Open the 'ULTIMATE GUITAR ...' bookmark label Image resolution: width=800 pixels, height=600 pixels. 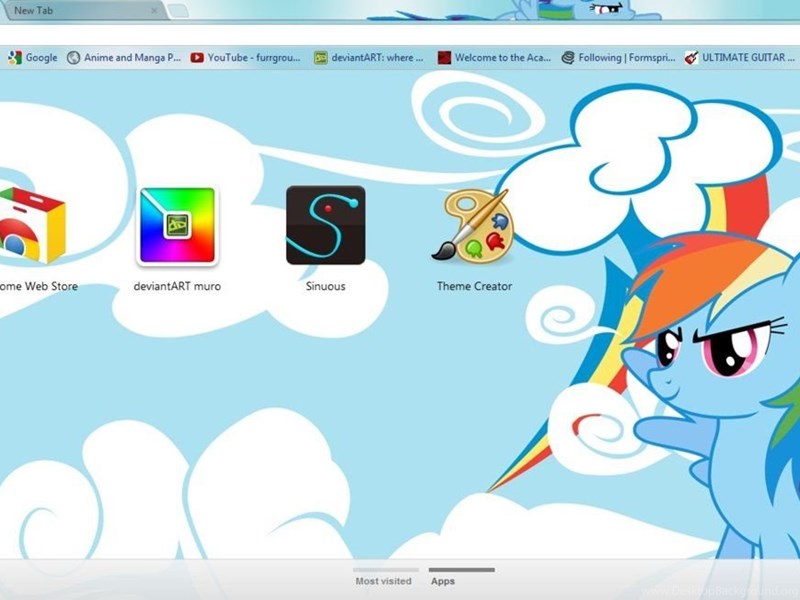[x=748, y=58]
